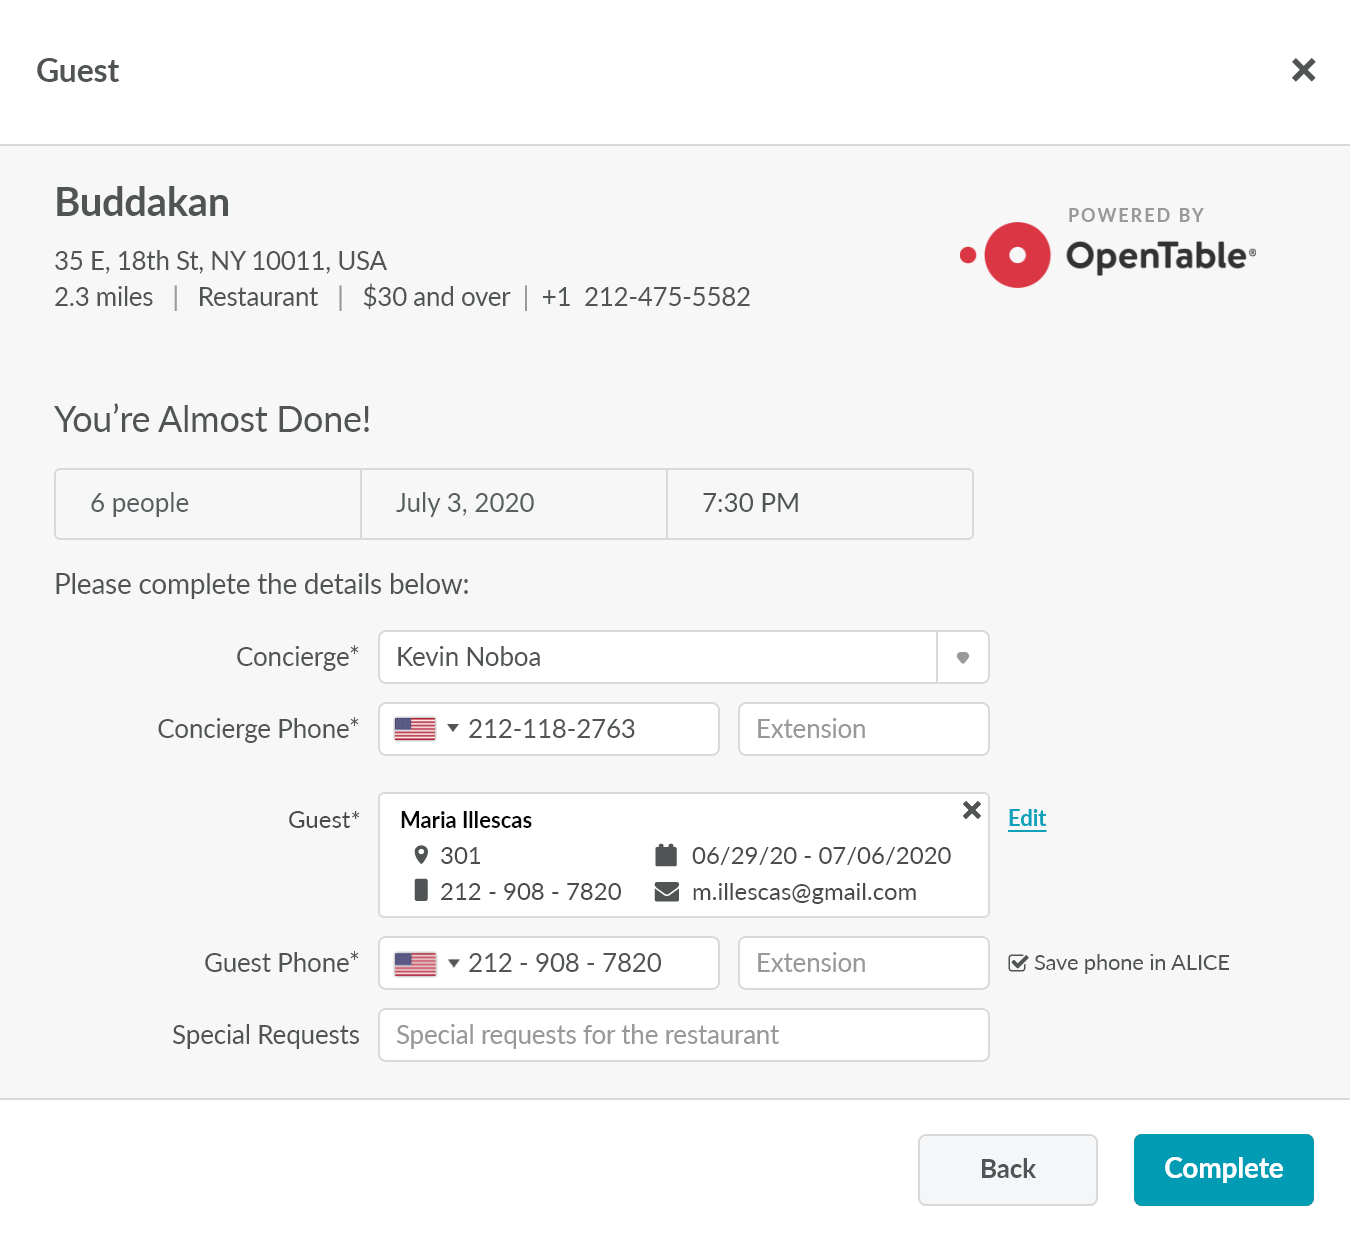Click the Concierge Phone number field
The width and height of the screenshot is (1352, 1242).
549,729
